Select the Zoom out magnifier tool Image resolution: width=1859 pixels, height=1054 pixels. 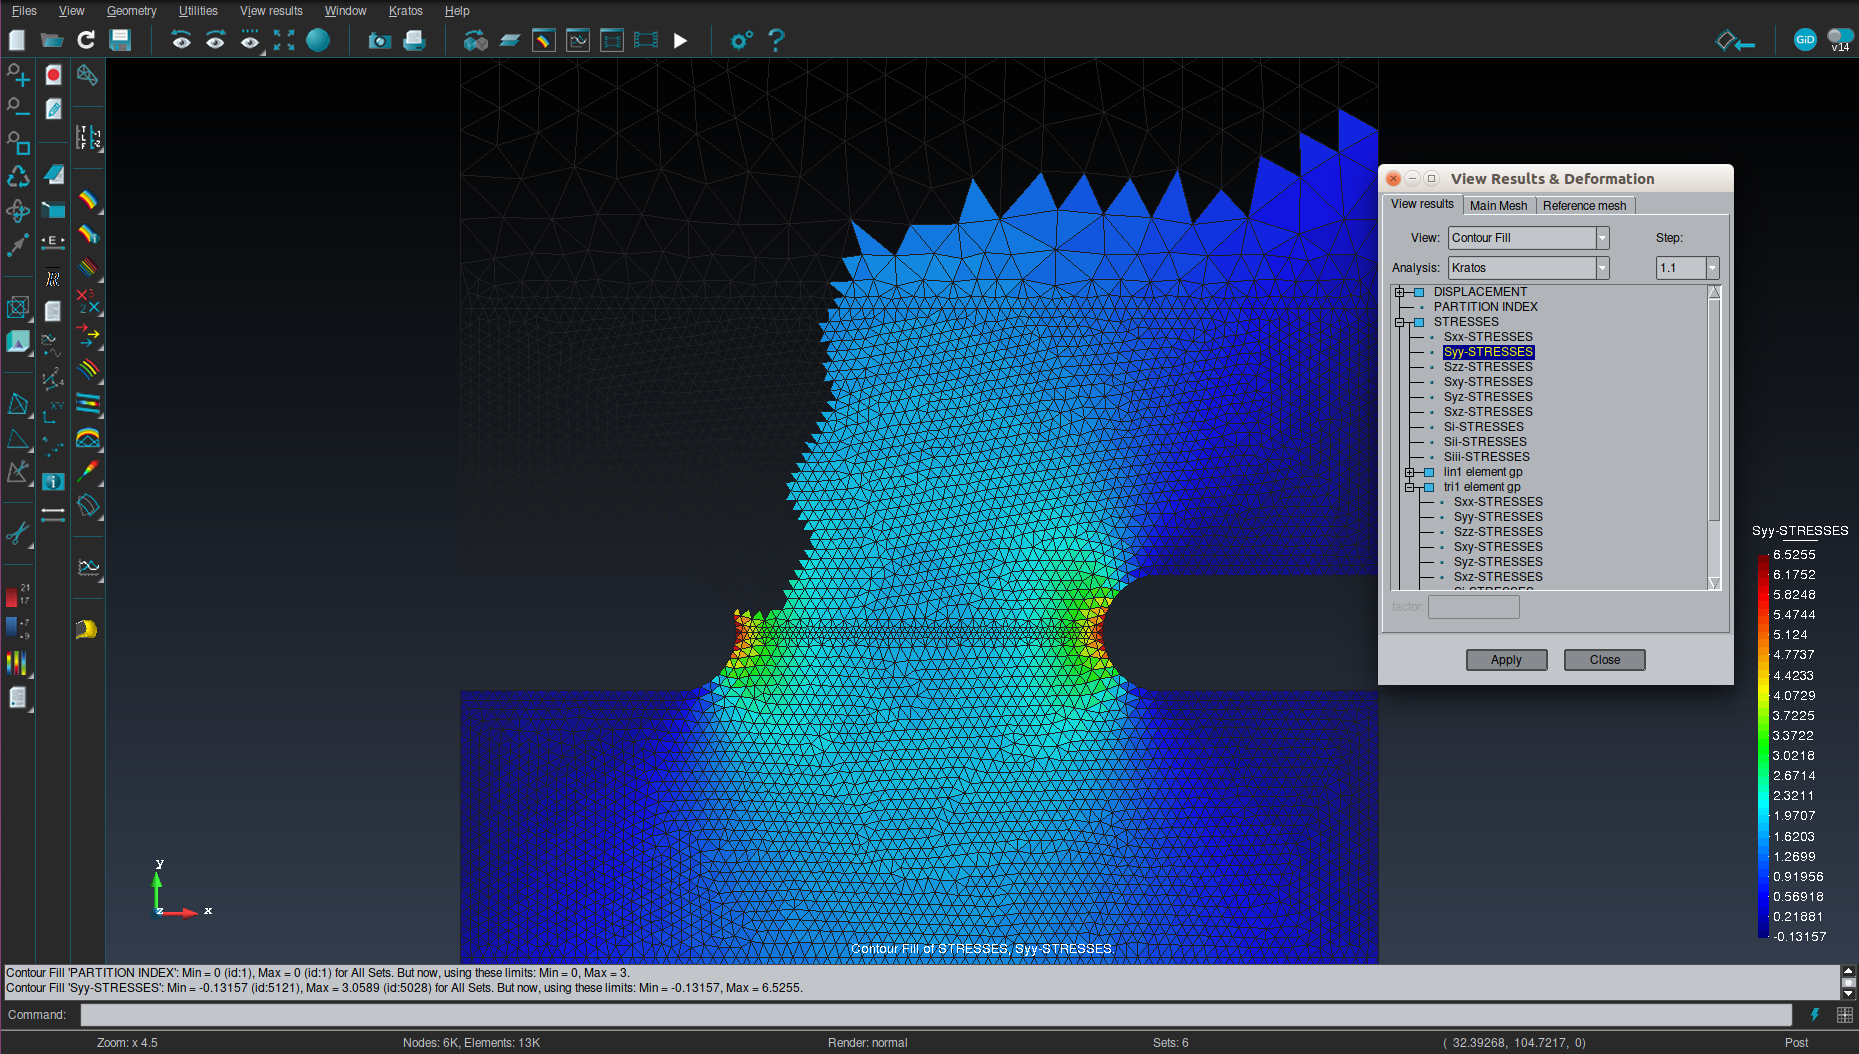click(18, 107)
